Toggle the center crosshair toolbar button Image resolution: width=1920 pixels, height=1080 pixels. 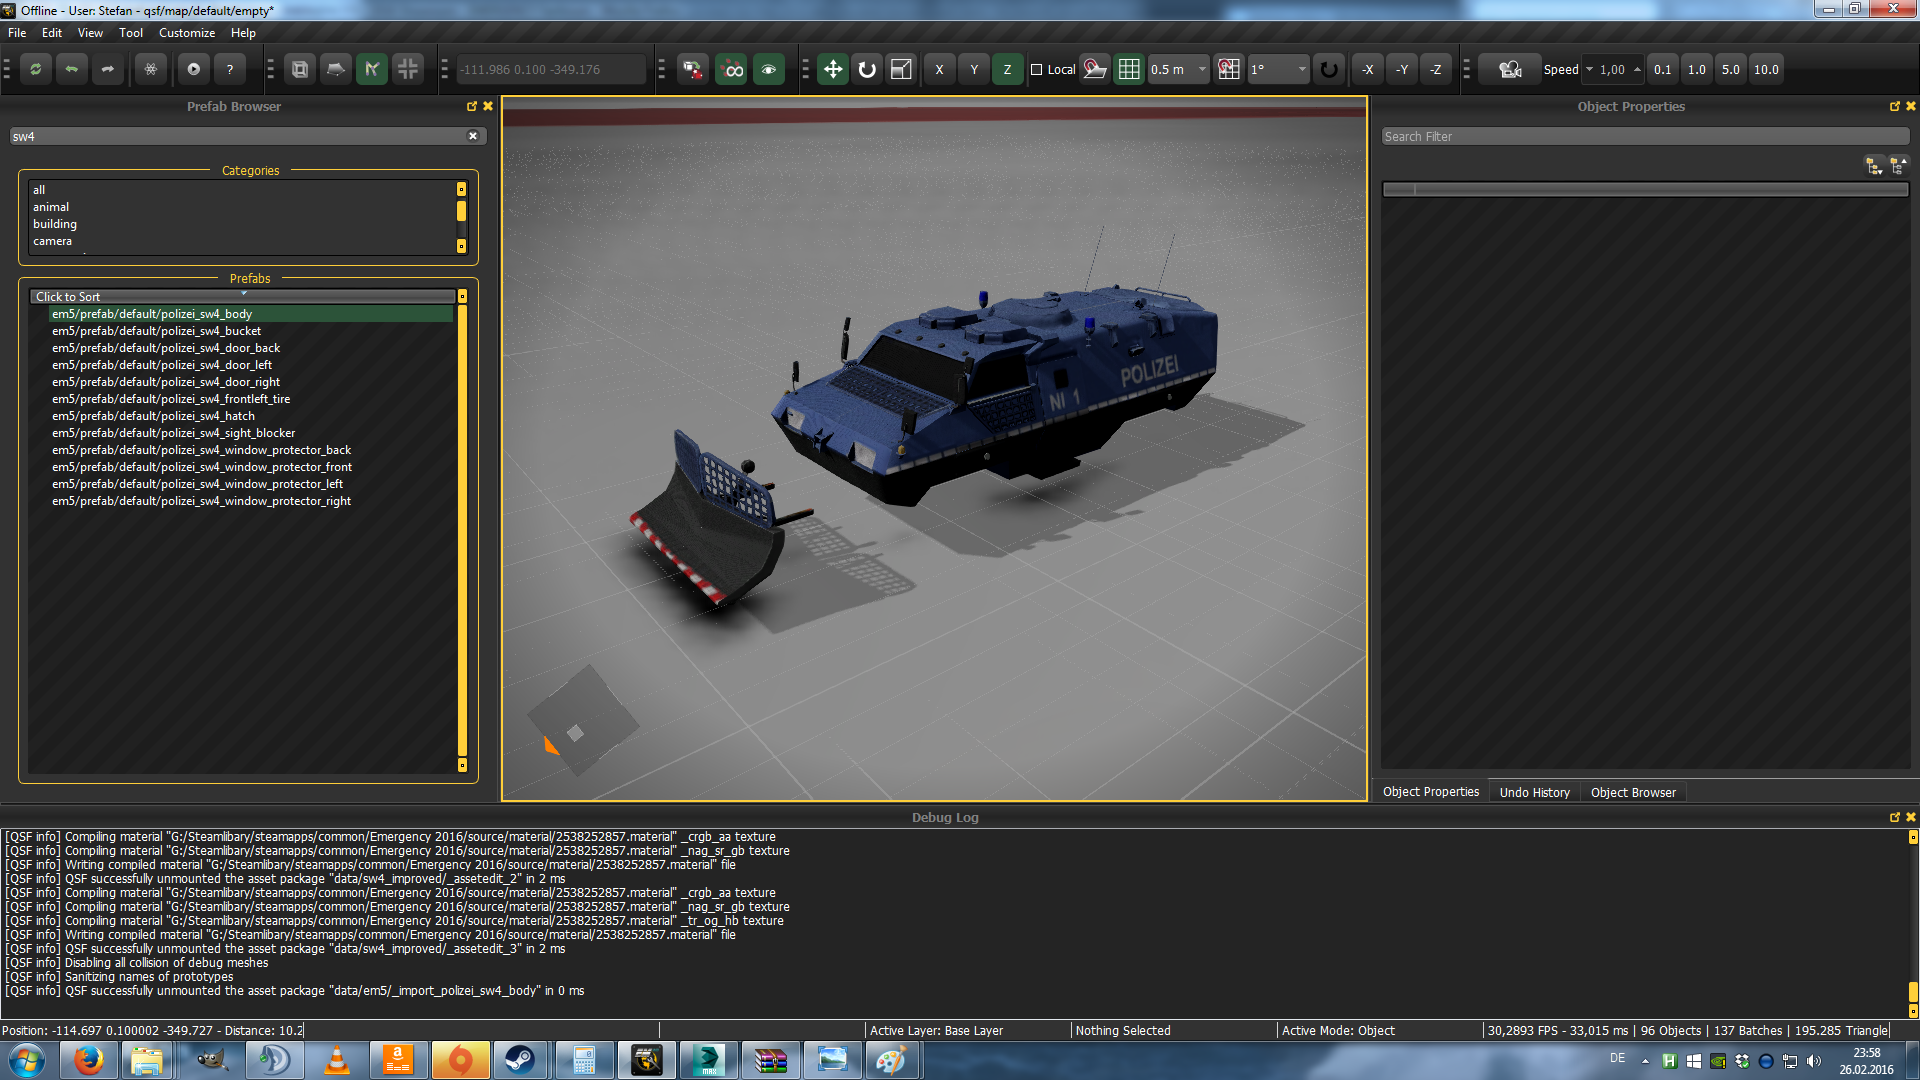pos(408,69)
